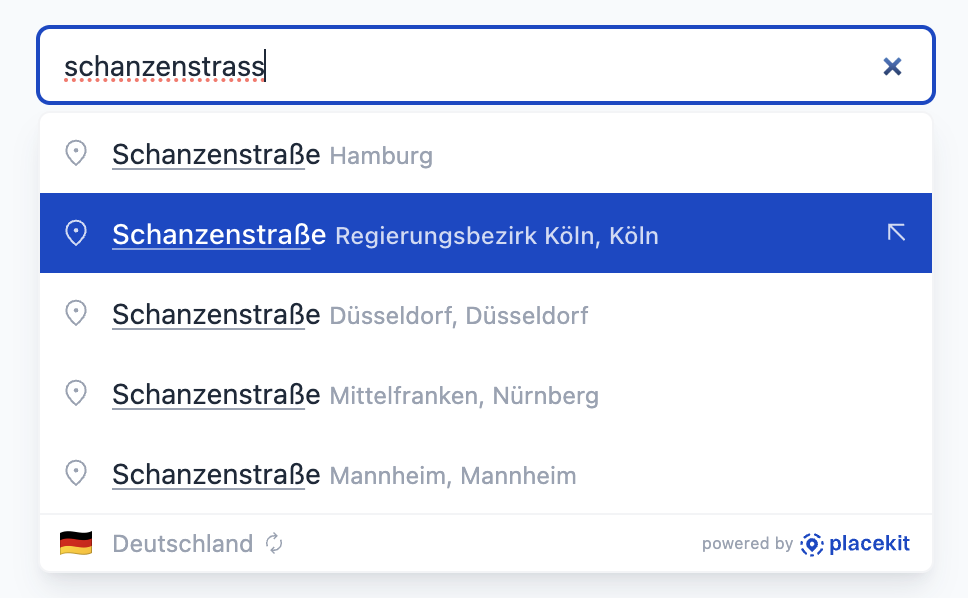Switch country via Deutschland label
This screenshot has width=968, height=598.
pyautogui.click(x=182, y=544)
